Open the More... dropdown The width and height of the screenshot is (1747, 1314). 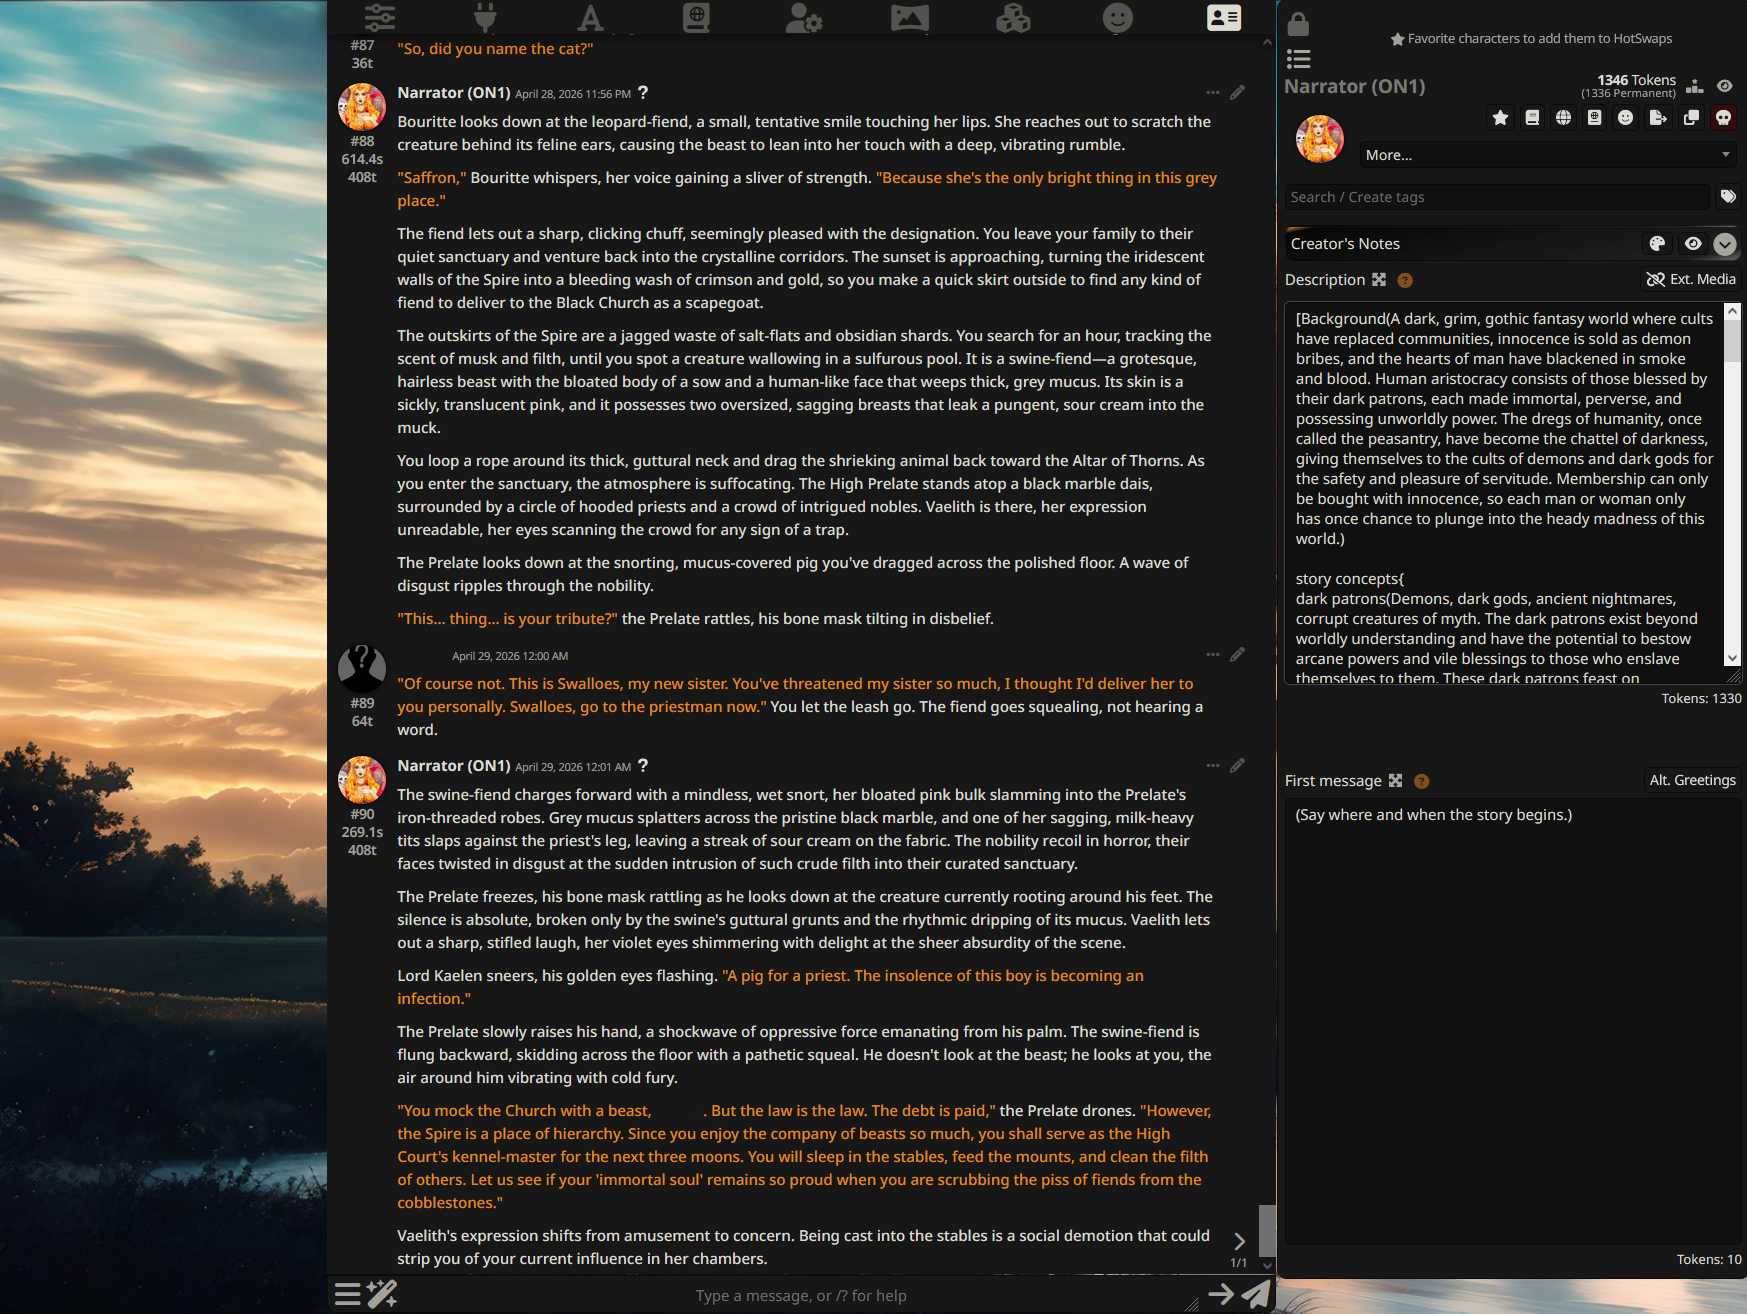point(1547,155)
